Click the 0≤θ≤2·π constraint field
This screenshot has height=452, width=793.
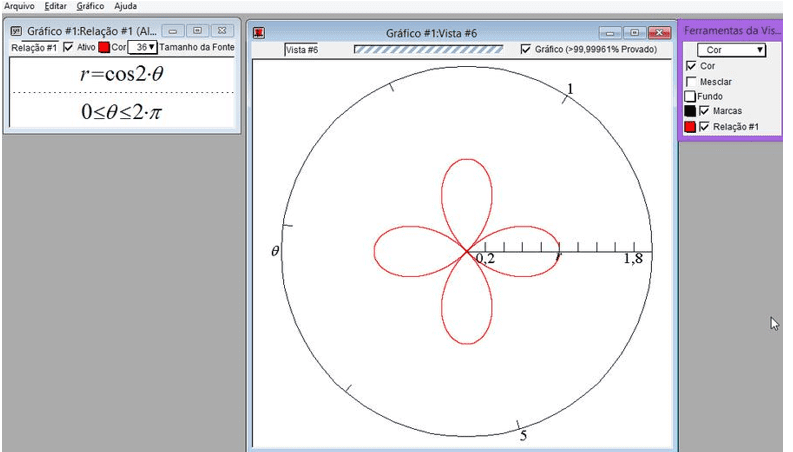(122, 111)
